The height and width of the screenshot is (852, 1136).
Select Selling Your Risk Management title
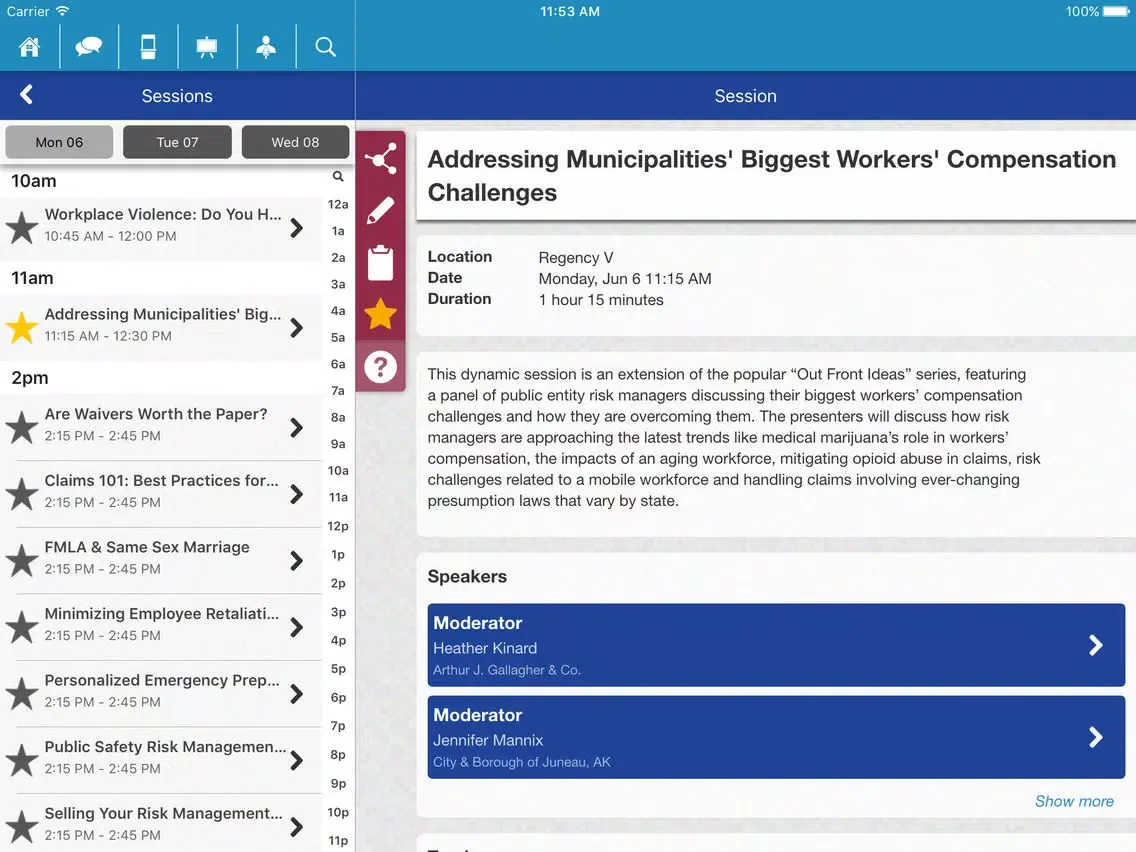click(x=164, y=814)
